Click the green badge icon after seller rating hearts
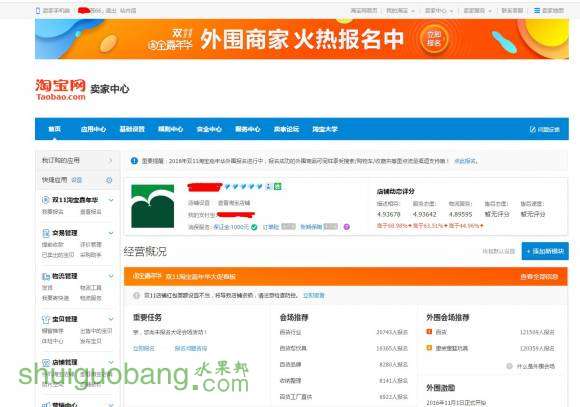The height and width of the screenshot is (407, 580). tap(277, 186)
